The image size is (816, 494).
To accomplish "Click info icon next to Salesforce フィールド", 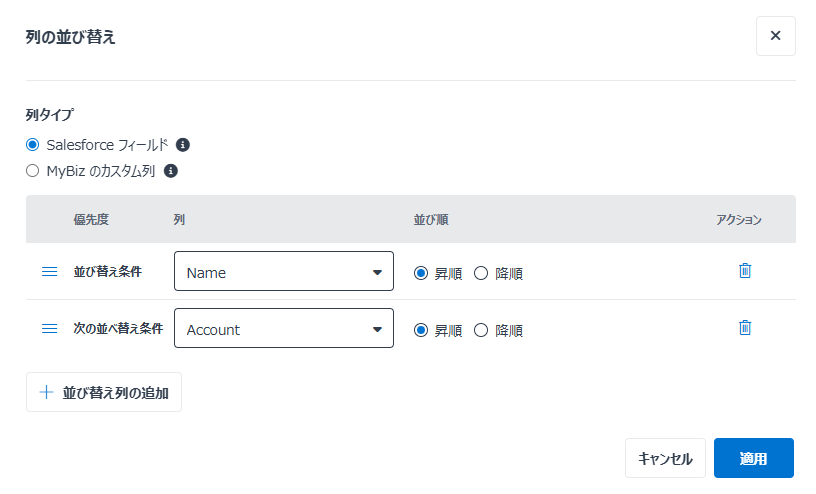I will [183, 144].
